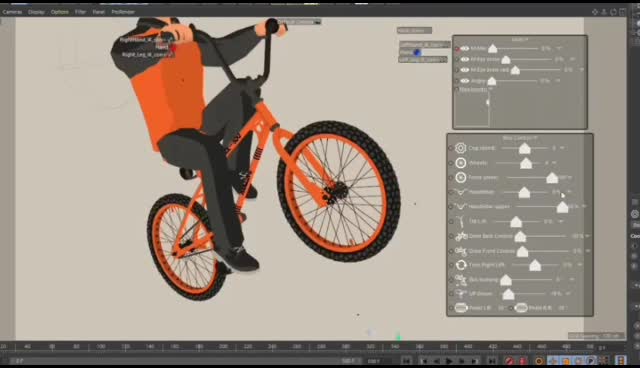This screenshot has height=368, width=640.
Task: Toggle the keyframe dot before Front wheel
Action: [451, 178]
